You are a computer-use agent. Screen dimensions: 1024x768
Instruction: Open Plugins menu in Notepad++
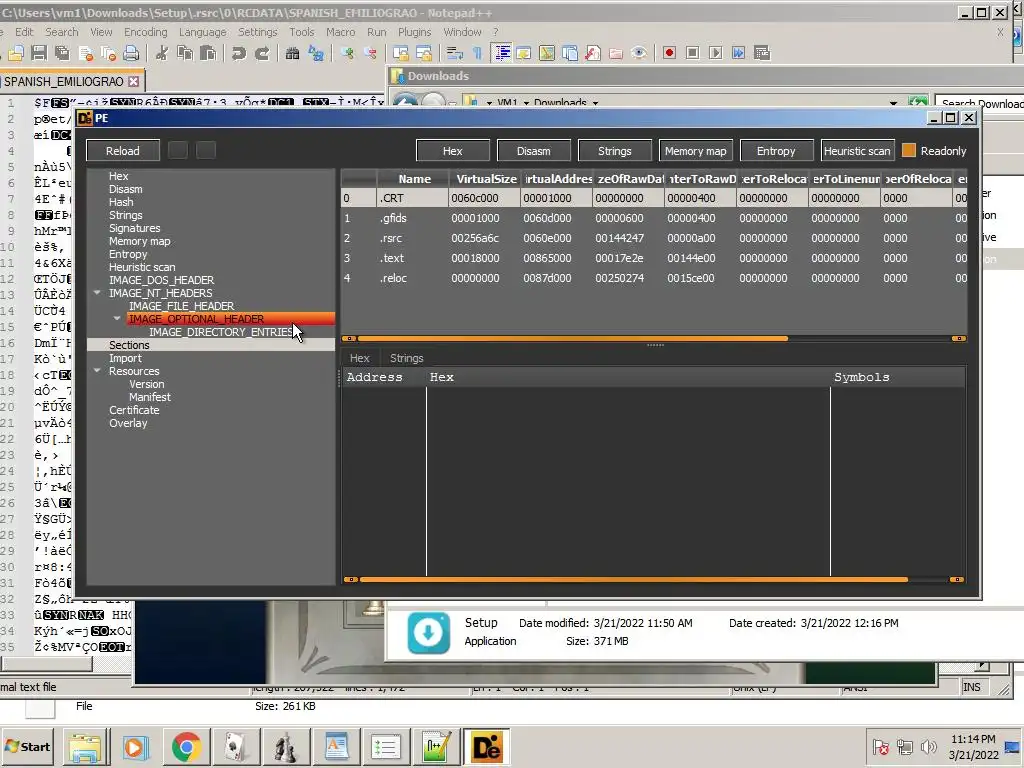[x=415, y=32]
